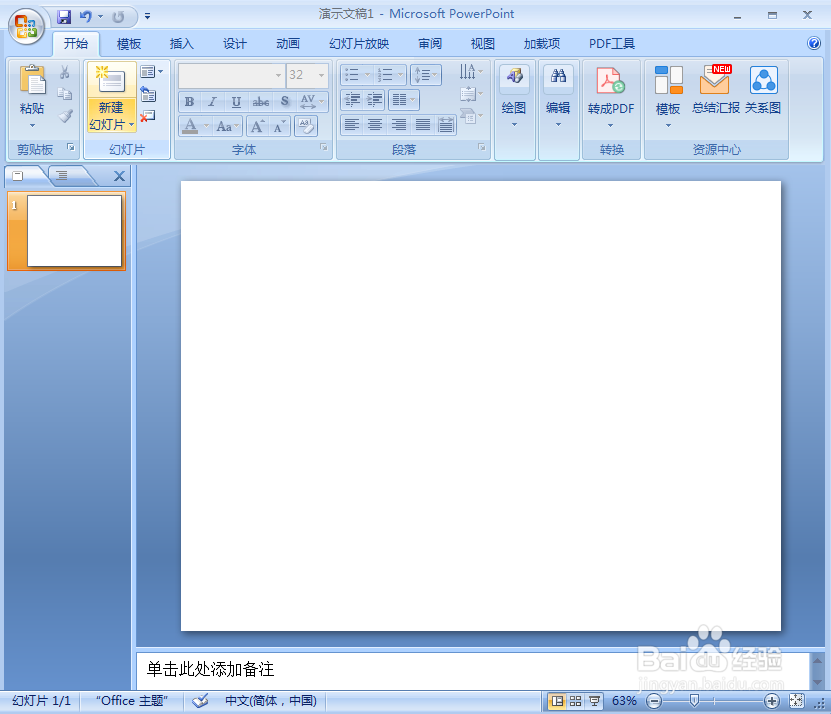The height and width of the screenshot is (714, 831).
Task: Click the Office button logo
Action: (x=26, y=26)
